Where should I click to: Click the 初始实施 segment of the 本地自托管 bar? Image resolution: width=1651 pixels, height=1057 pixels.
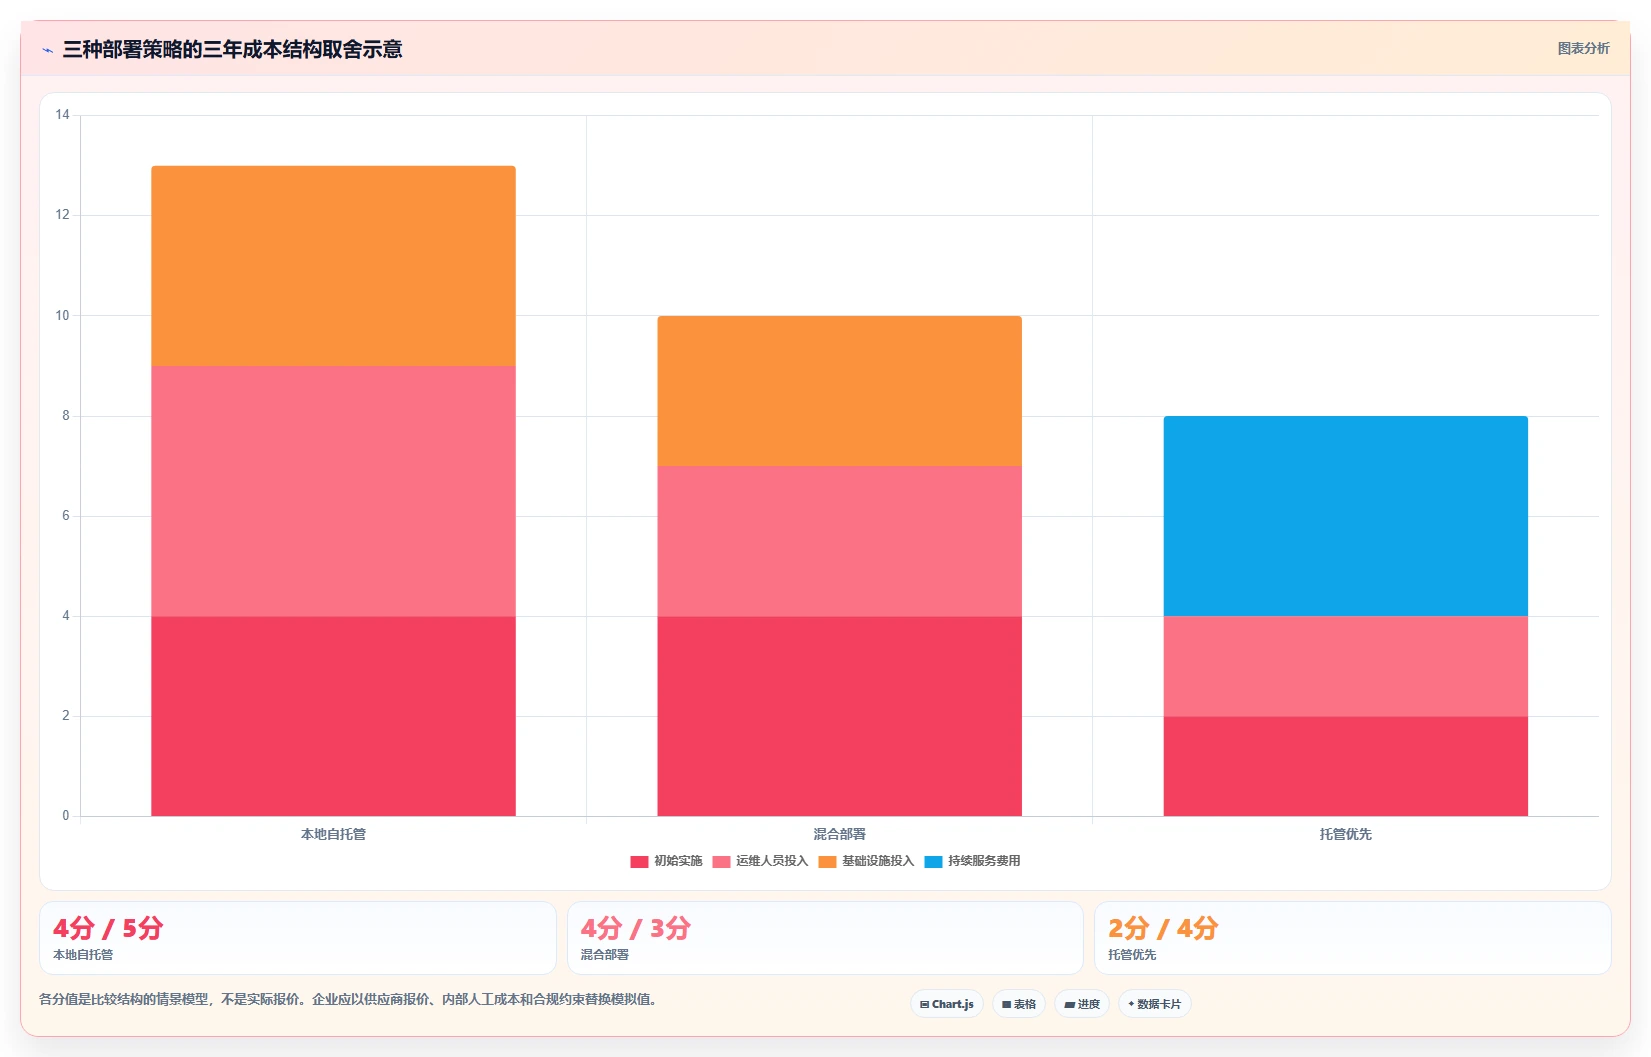pyautogui.click(x=333, y=716)
